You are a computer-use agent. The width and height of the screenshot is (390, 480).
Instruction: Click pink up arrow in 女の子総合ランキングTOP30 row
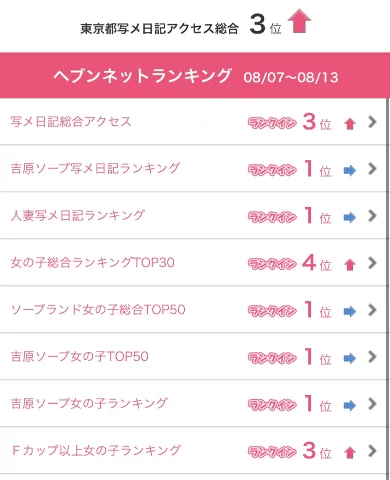coord(350,265)
